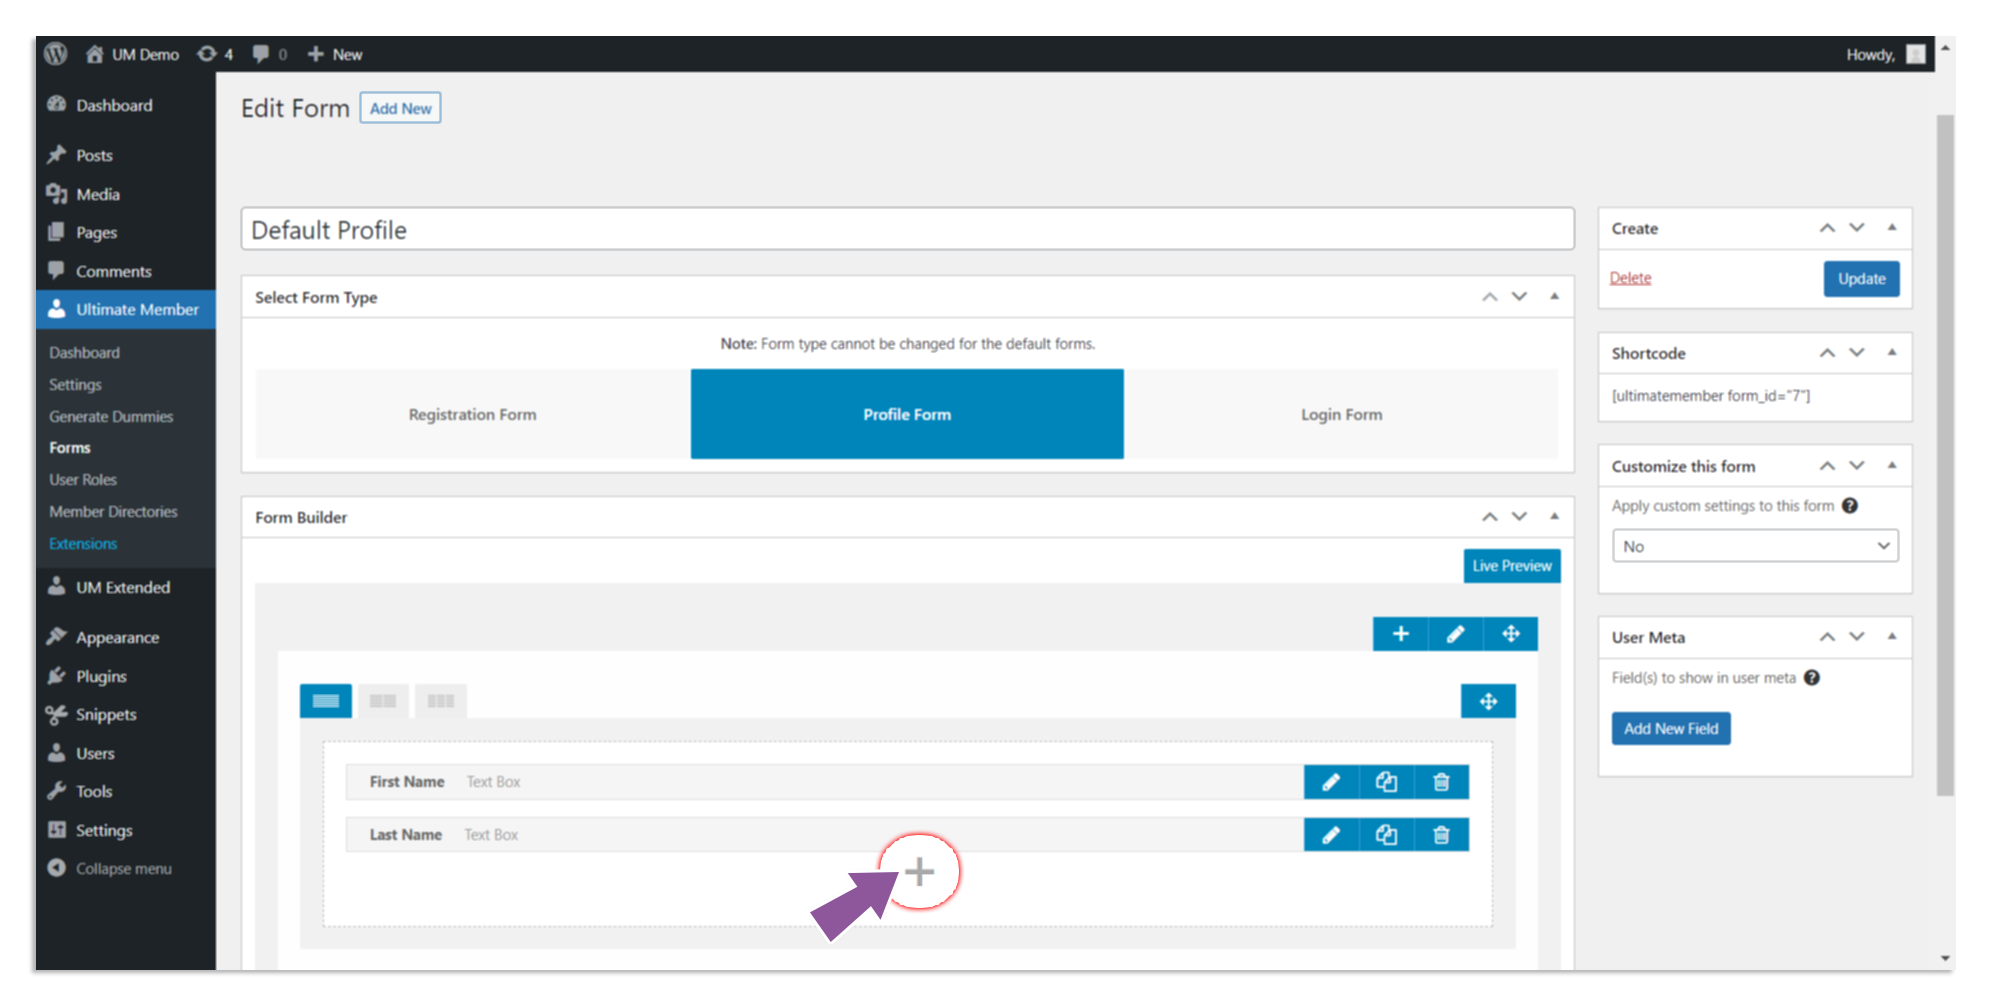This screenshot has width=1992, height=1006.
Task: Open the WordPress logo menu
Action: pos(56,54)
